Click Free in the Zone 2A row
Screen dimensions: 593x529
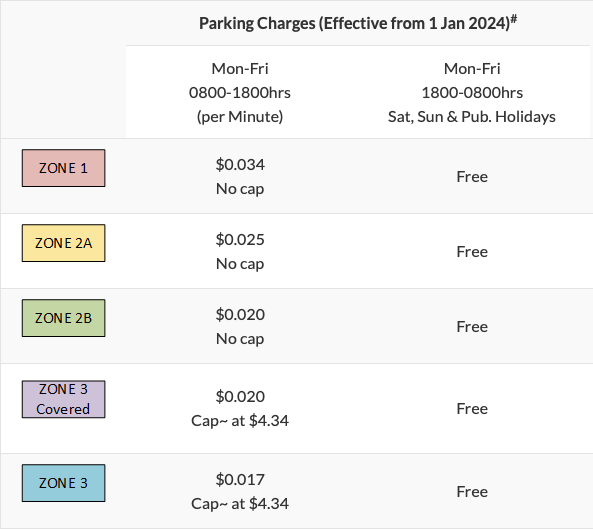pos(472,251)
